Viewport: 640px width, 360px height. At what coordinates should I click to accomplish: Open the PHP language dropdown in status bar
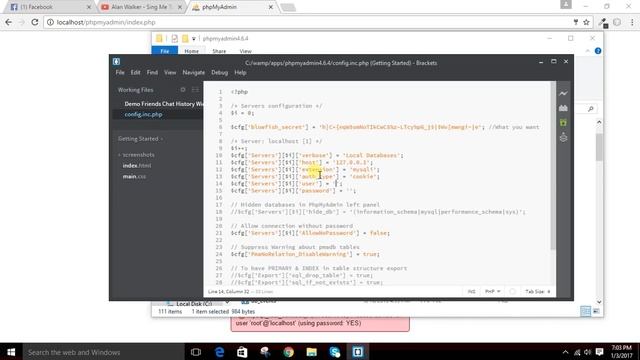point(493,291)
